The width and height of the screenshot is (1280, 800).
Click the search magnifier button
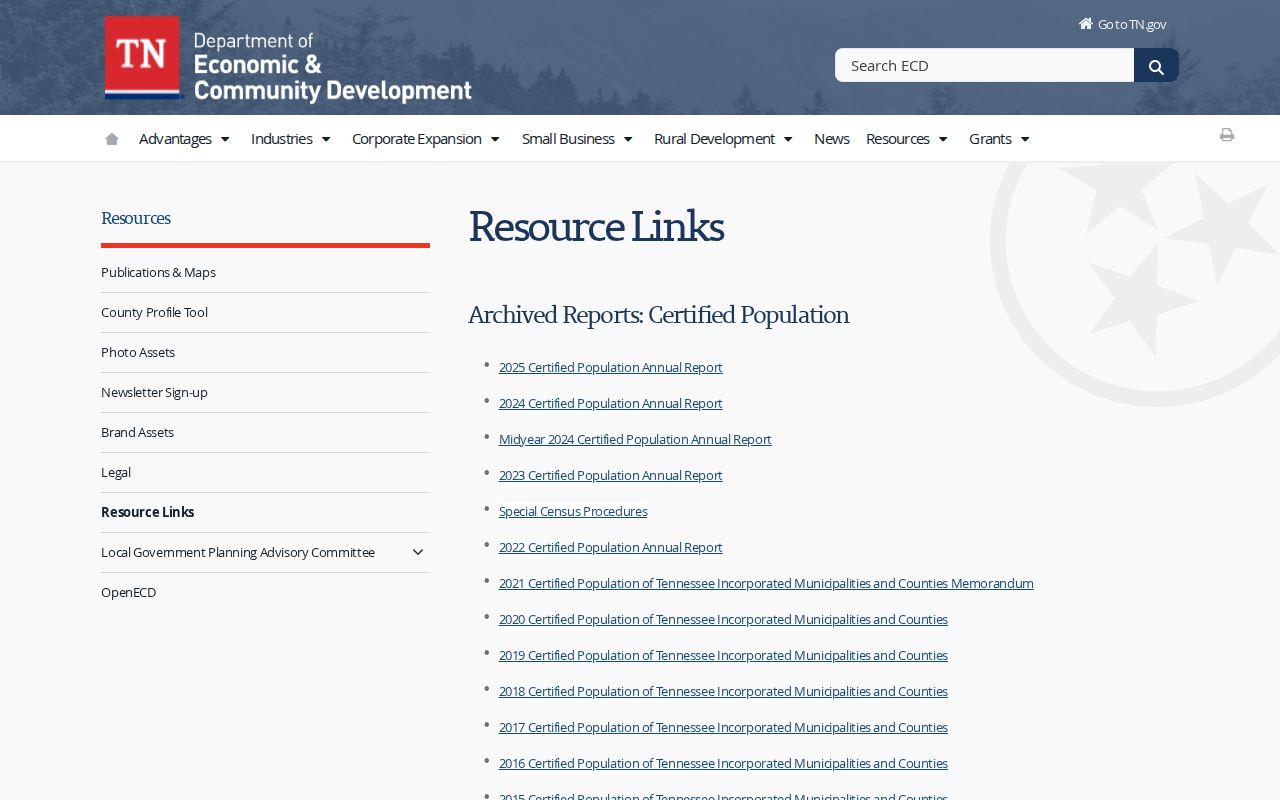[1156, 66]
